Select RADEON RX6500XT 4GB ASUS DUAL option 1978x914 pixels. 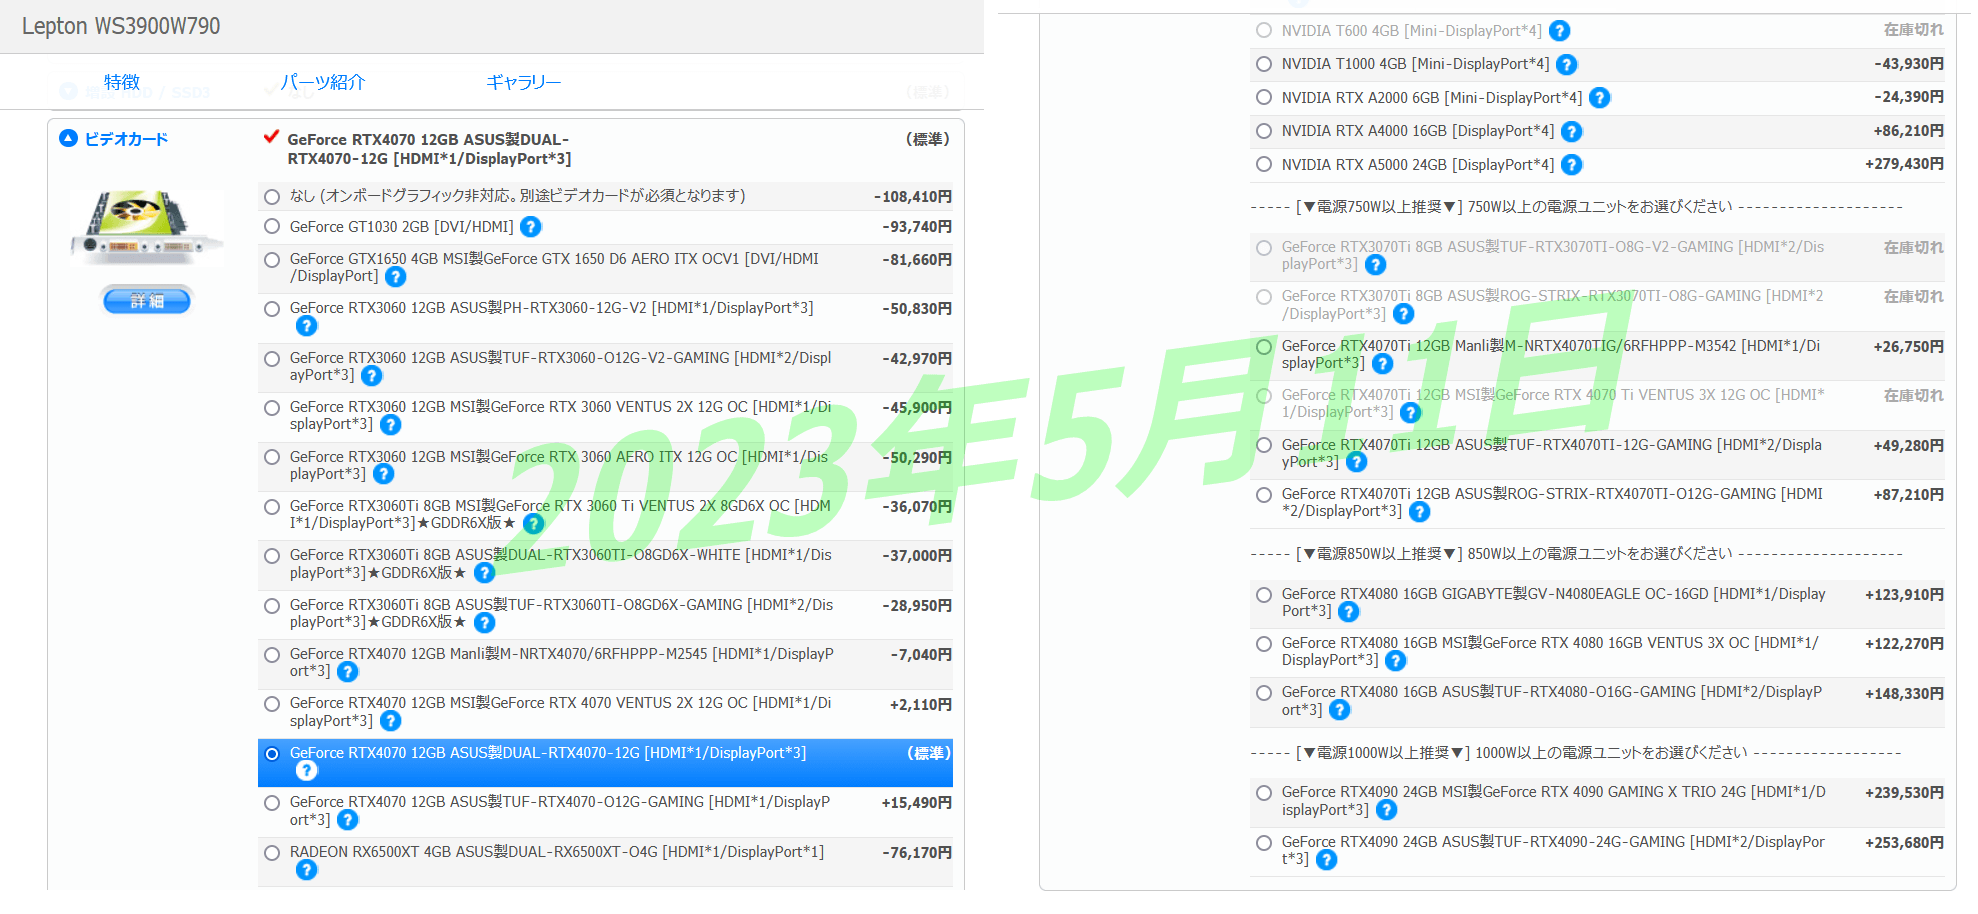coord(272,853)
